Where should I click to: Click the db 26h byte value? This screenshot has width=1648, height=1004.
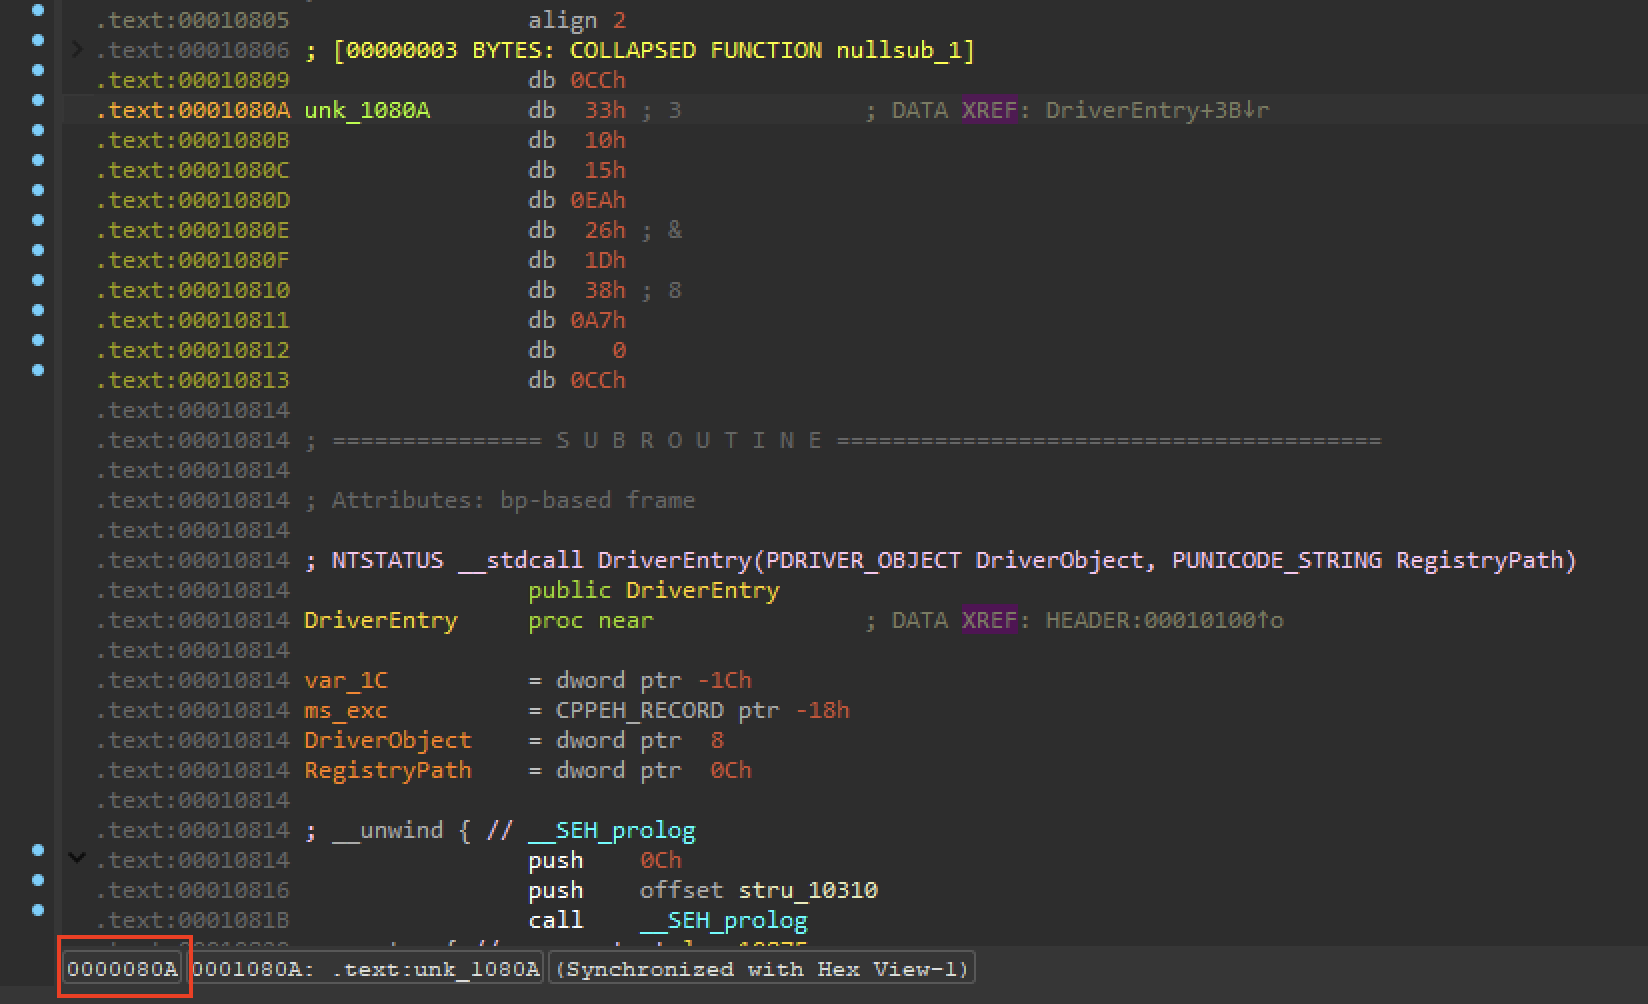click(x=605, y=230)
